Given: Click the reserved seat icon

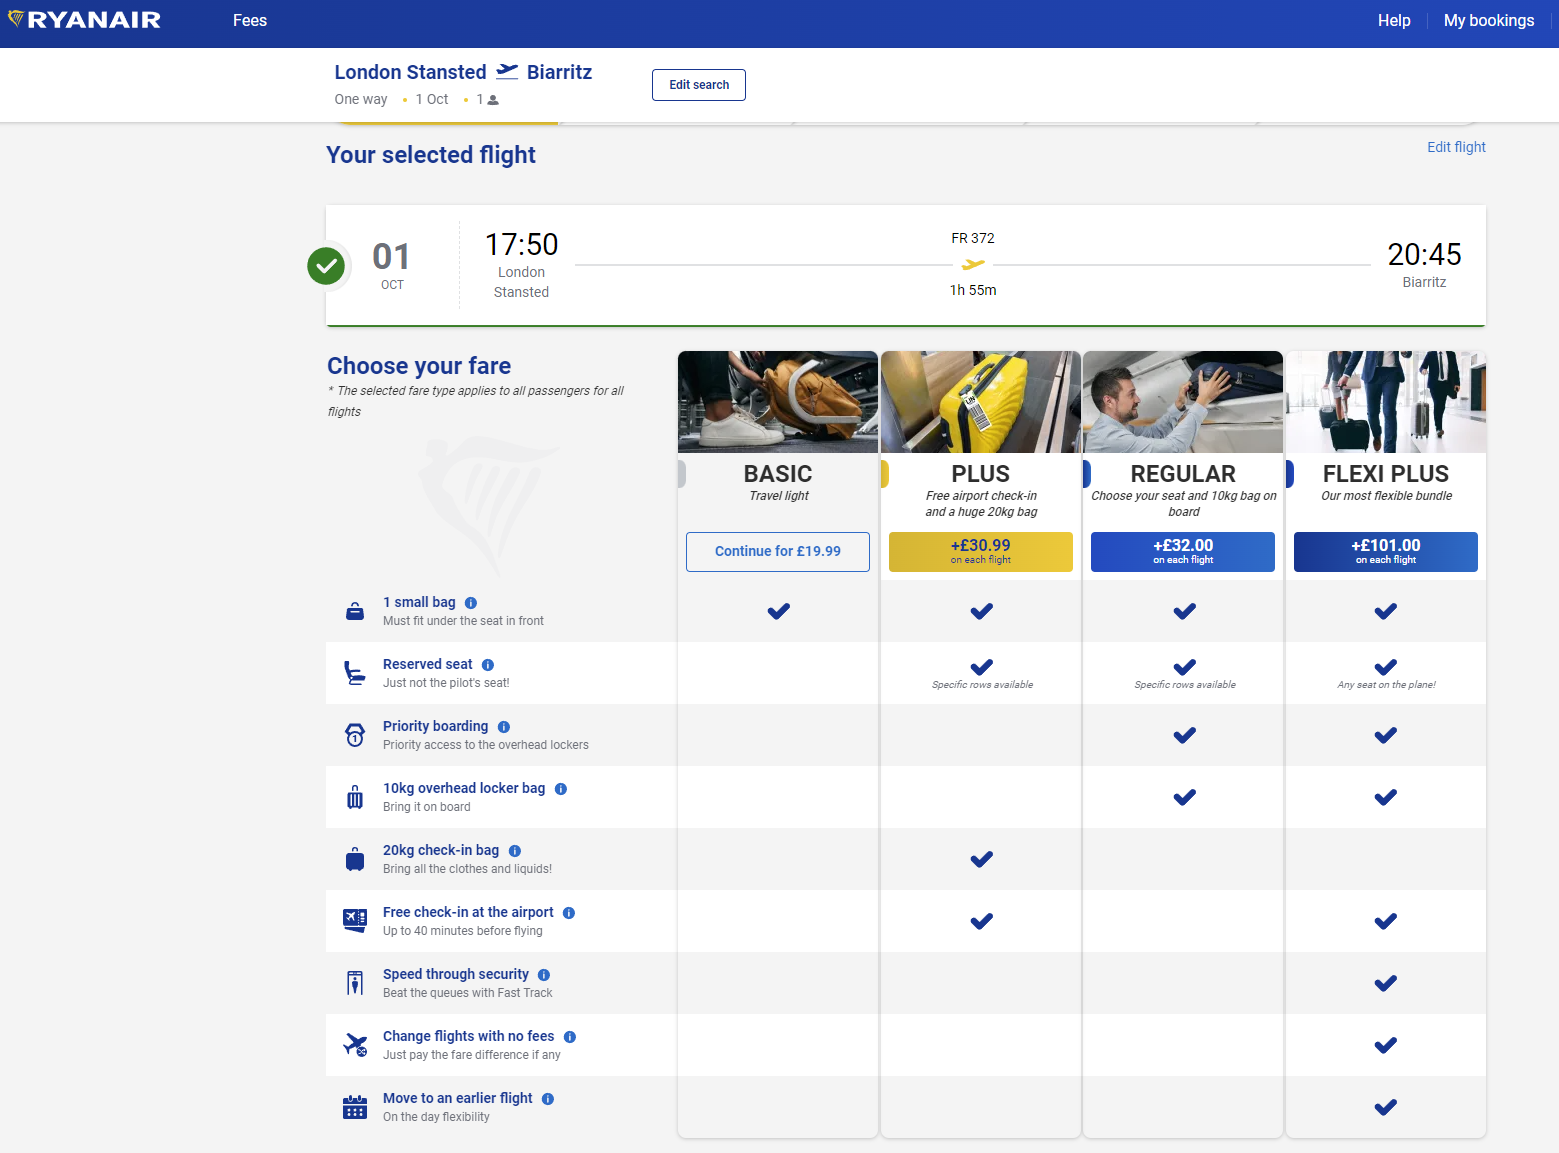Looking at the screenshot, I should (x=355, y=673).
